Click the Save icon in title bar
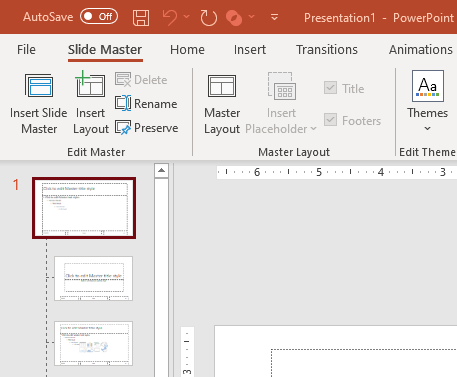 (141, 17)
